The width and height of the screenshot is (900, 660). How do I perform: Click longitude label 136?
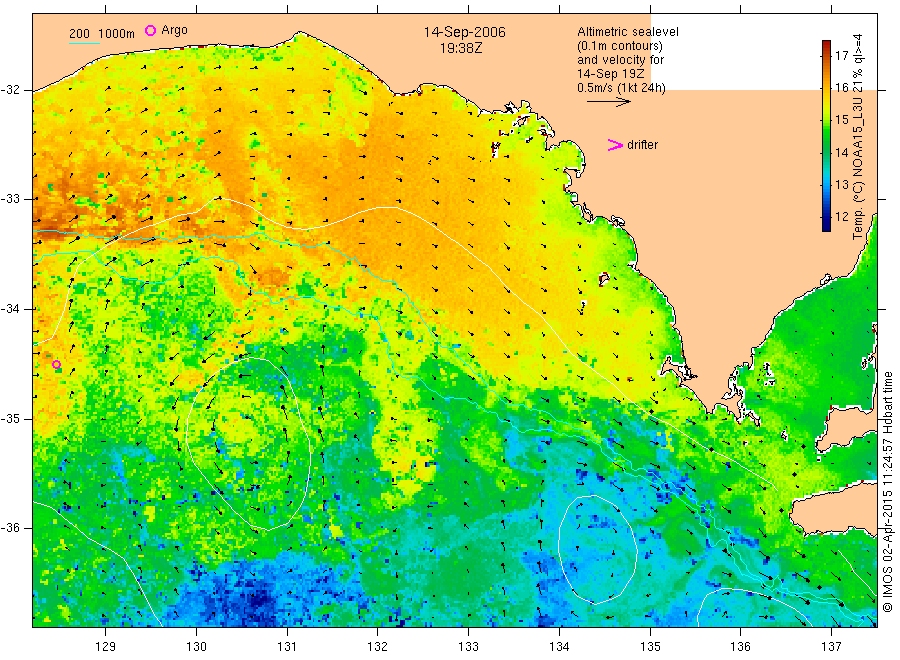point(740,647)
